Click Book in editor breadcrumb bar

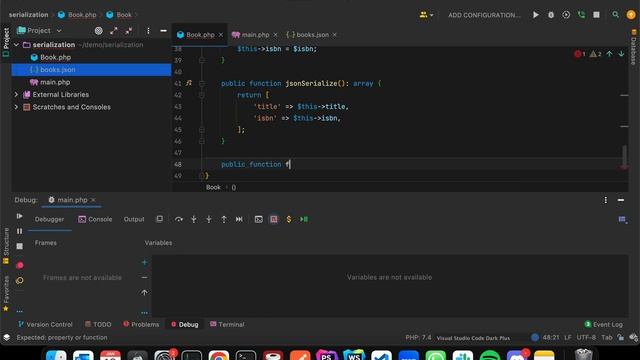click(x=213, y=187)
